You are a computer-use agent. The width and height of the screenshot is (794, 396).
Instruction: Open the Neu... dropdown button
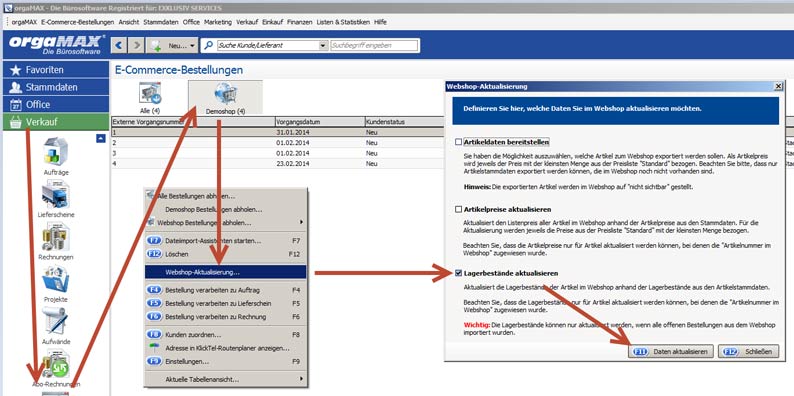(173, 46)
